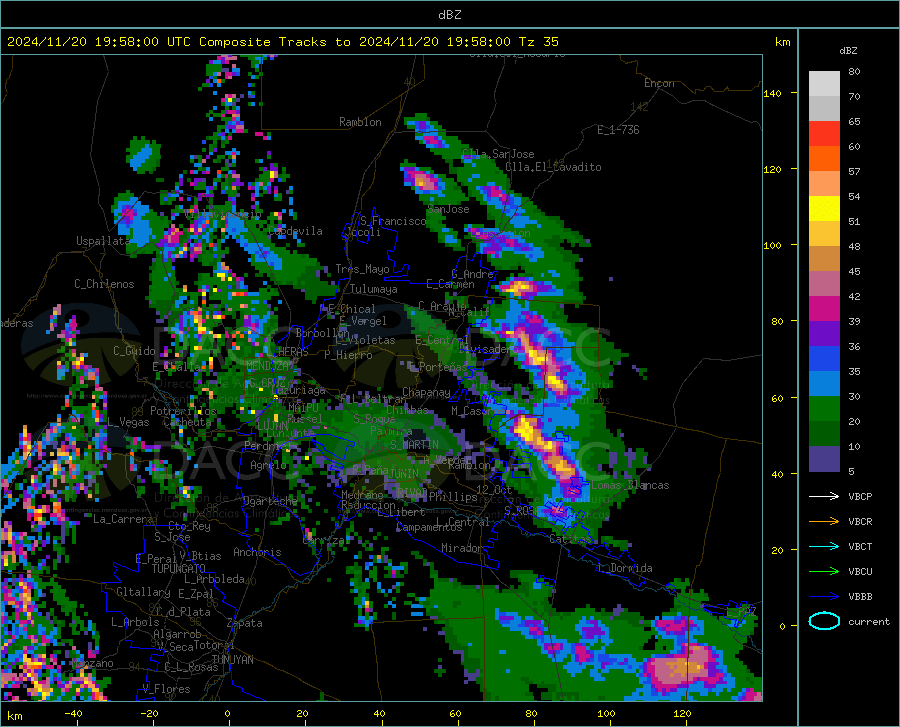Select the red 65 dBZ color swatch
Image resolution: width=900 pixels, height=727 pixels.
coord(824,134)
